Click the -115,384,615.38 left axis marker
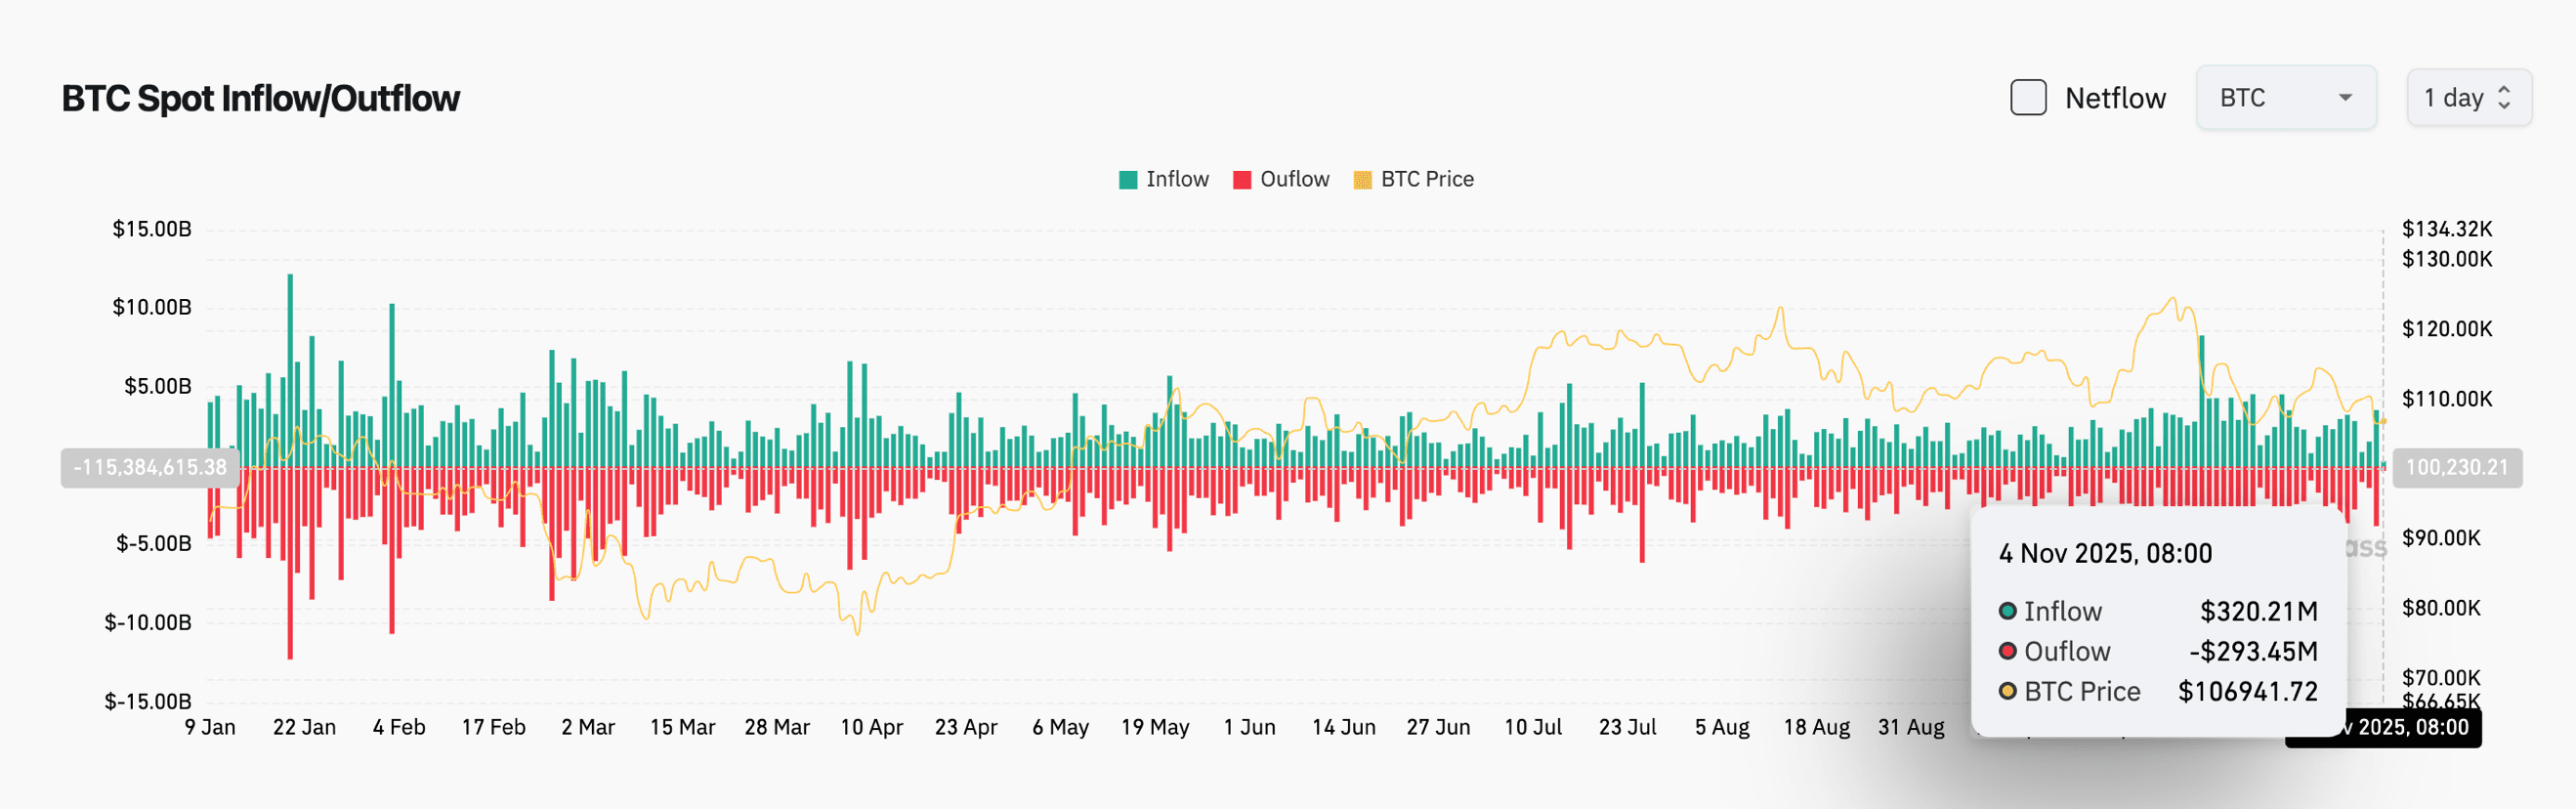This screenshot has height=809, width=2576. [x=150, y=467]
